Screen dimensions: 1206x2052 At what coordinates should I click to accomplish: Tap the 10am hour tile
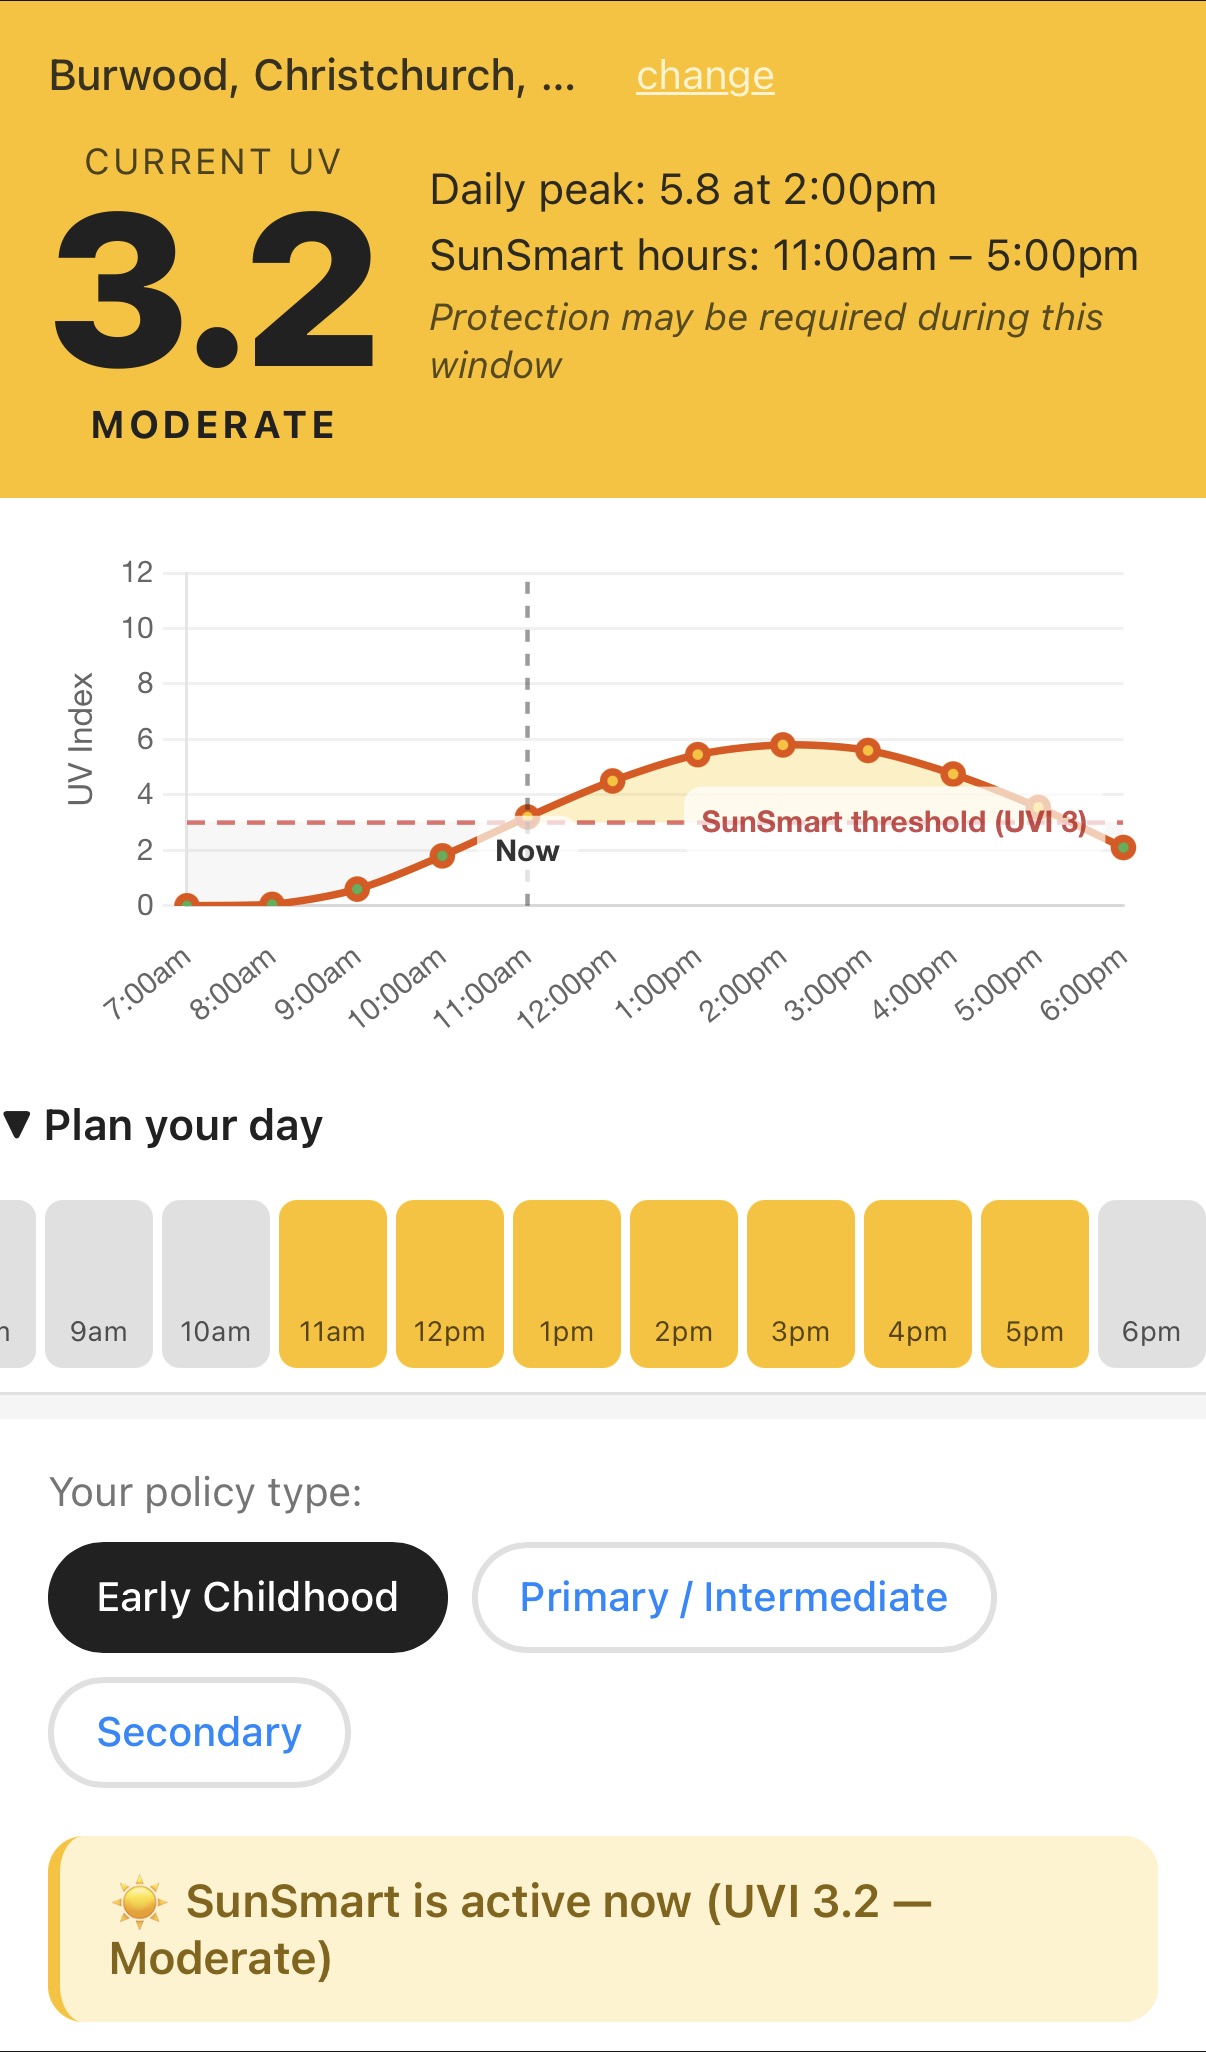[x=216, y=1283]
